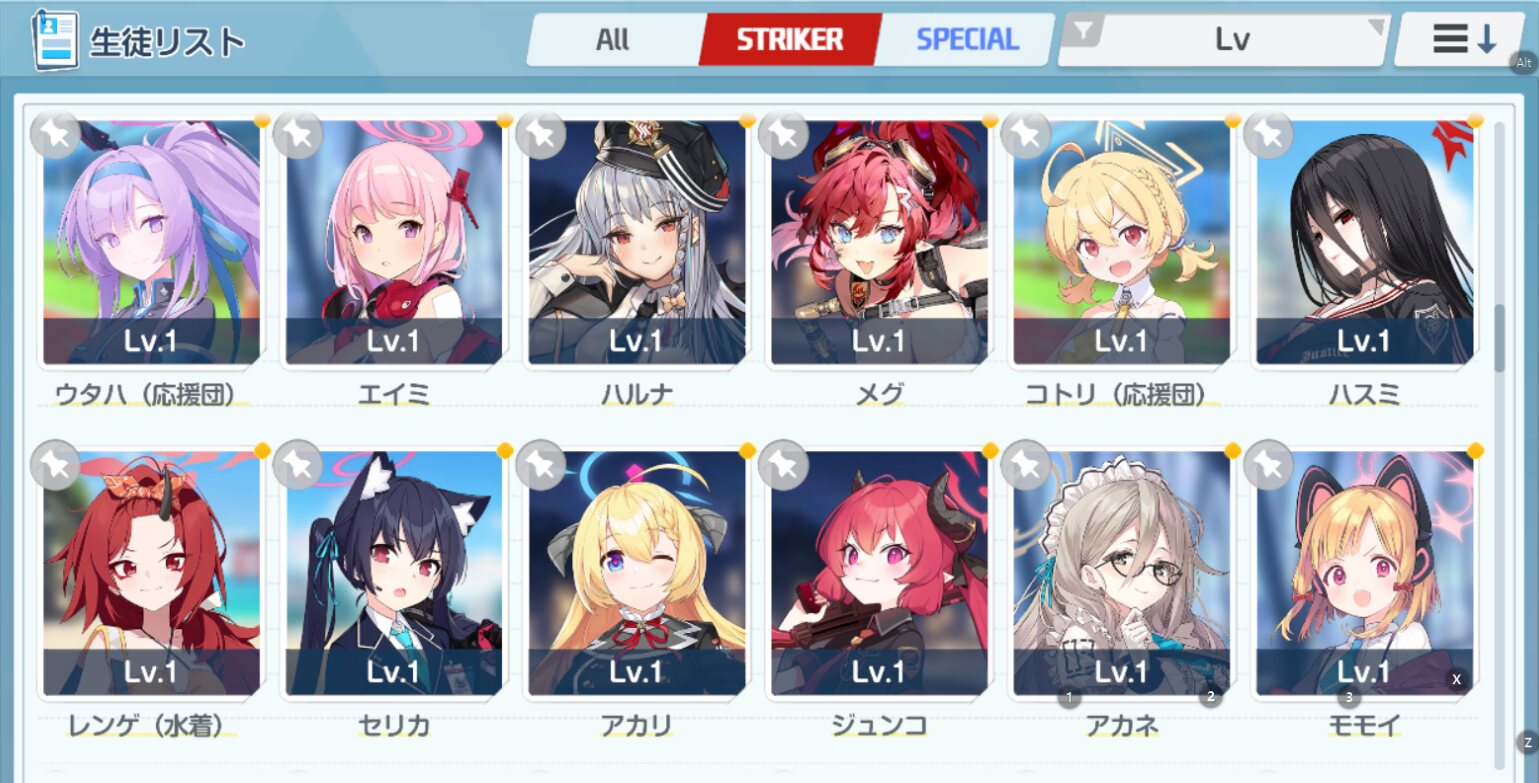Click the vertical scrollbar thumb
This screenshot has height=783, width=1539.
[x=1499, y=338]
